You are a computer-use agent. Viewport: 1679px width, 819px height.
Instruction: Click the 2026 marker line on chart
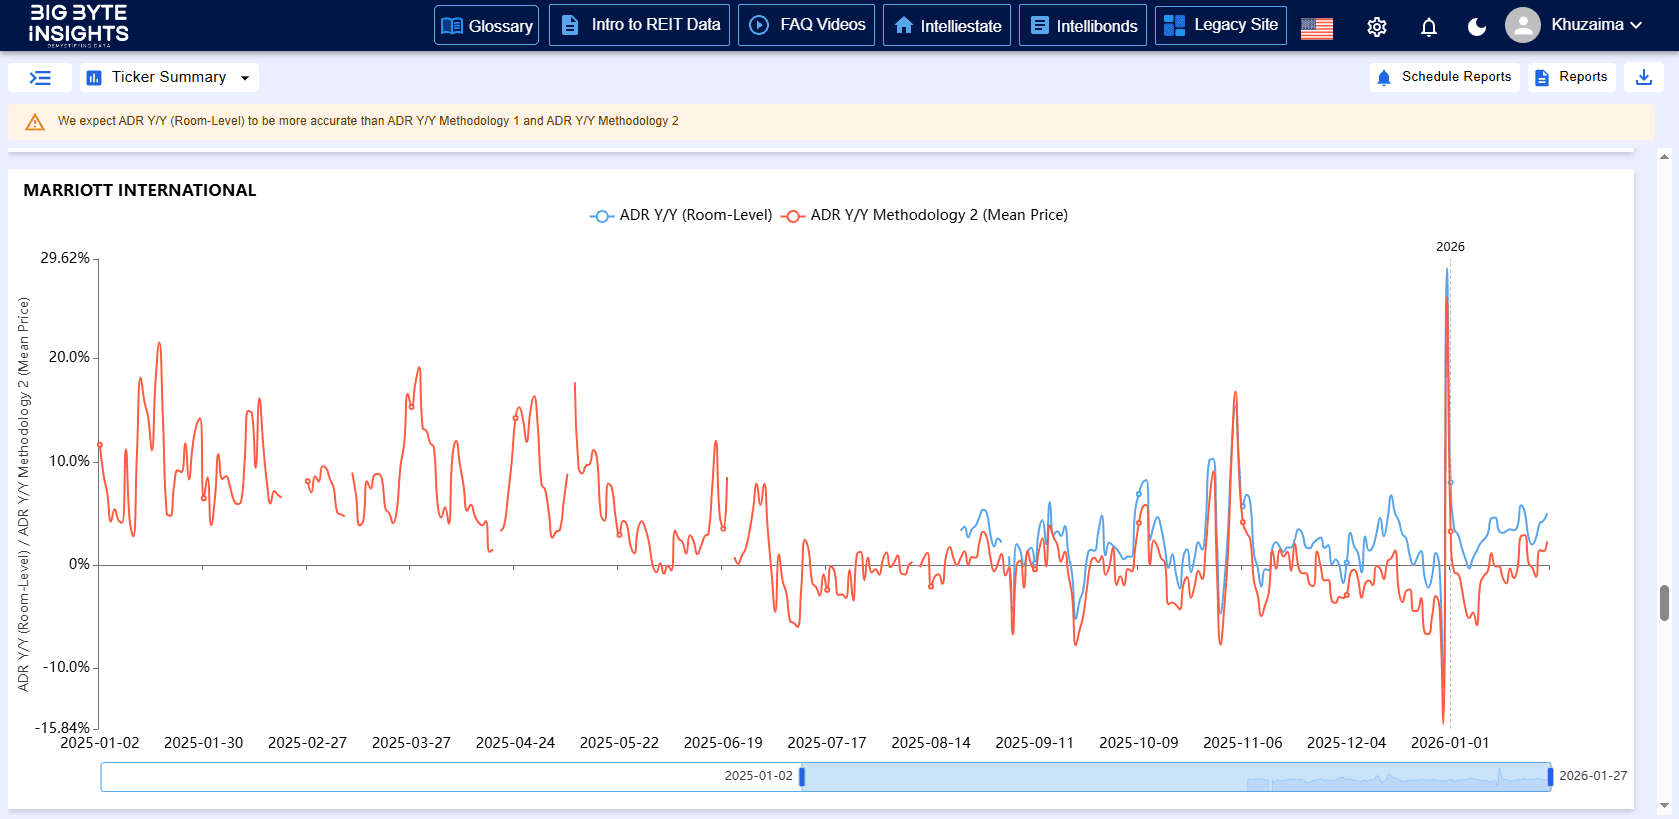[1450, 490]
